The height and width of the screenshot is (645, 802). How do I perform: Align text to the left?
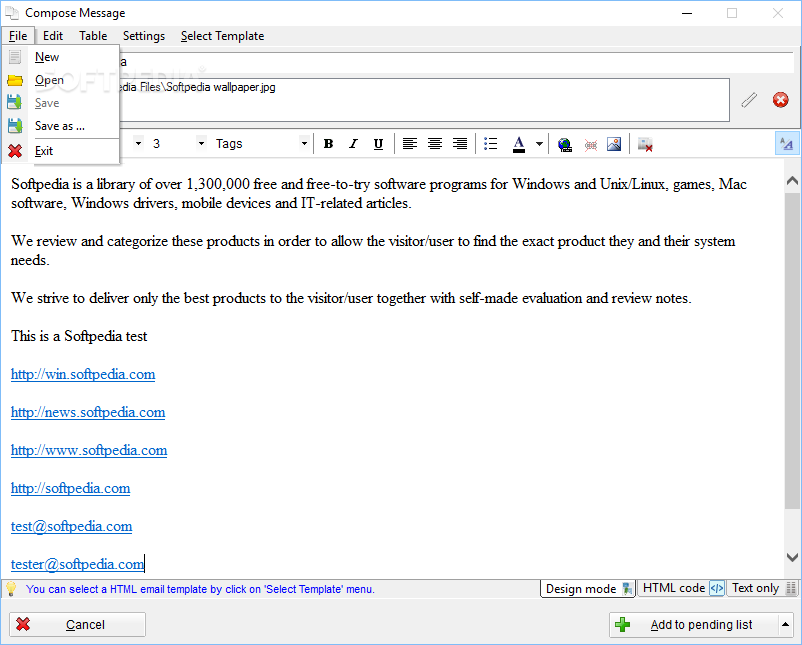410,144
